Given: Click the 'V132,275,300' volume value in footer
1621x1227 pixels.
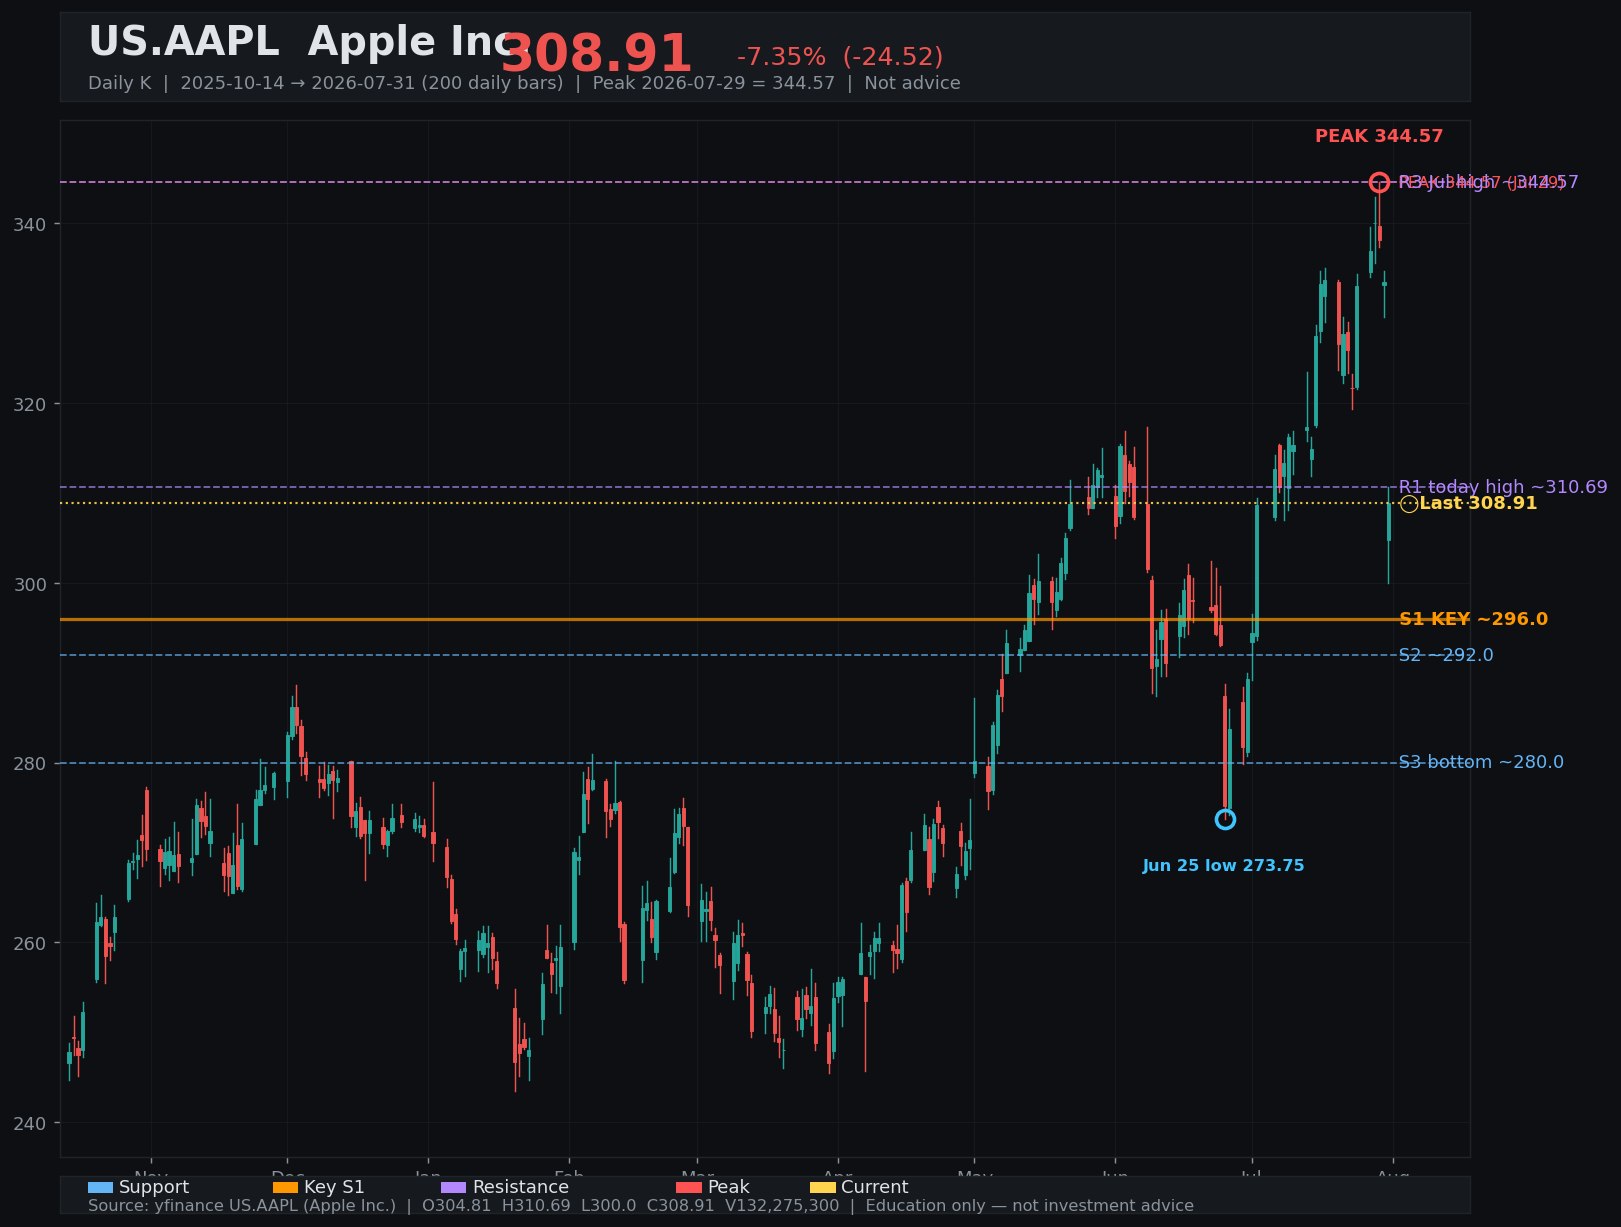Looking at the screenshot, I should (x=782, y=1206).
